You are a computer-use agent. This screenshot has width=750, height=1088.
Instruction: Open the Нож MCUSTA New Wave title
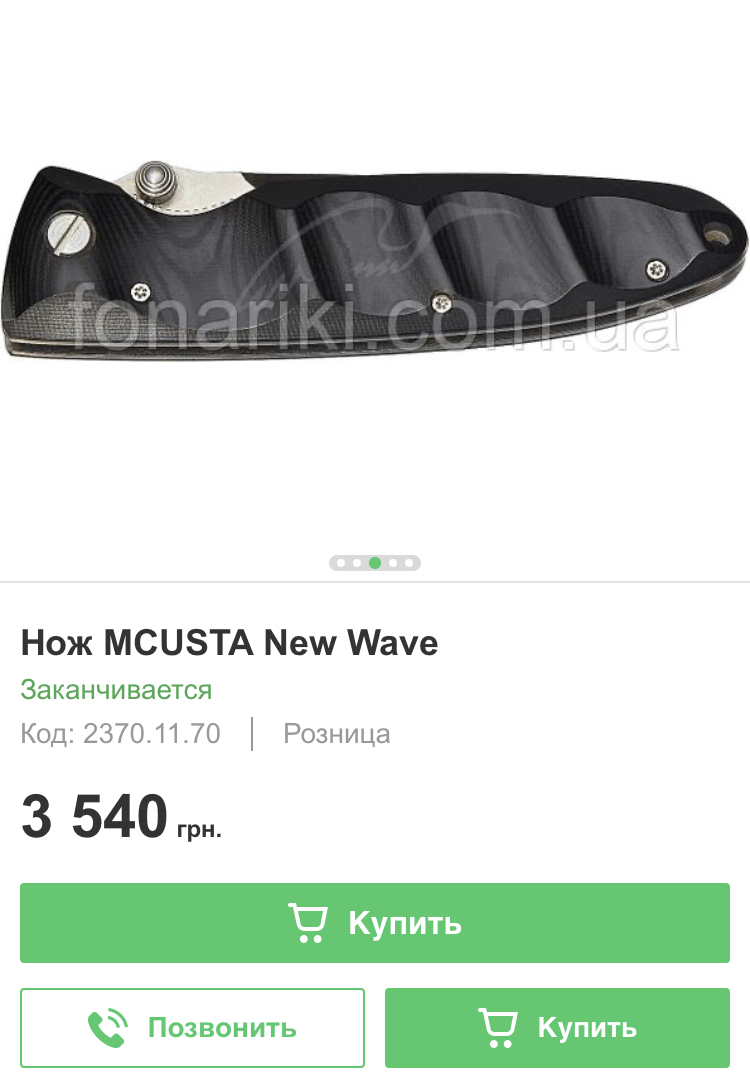coord(230,643)
